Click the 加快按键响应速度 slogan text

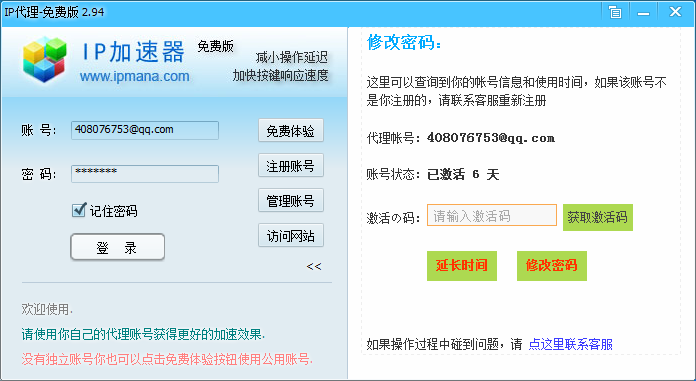point(281,75)
